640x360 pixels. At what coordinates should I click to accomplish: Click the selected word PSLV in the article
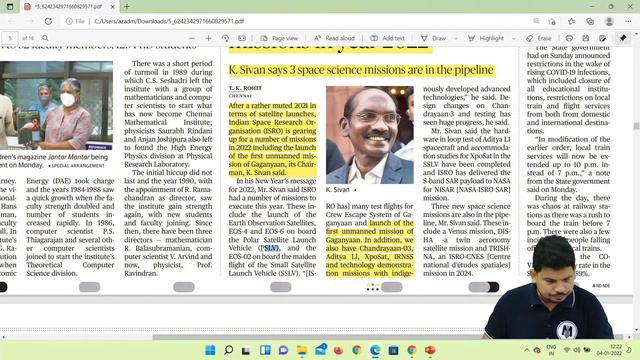pos(271,248)
